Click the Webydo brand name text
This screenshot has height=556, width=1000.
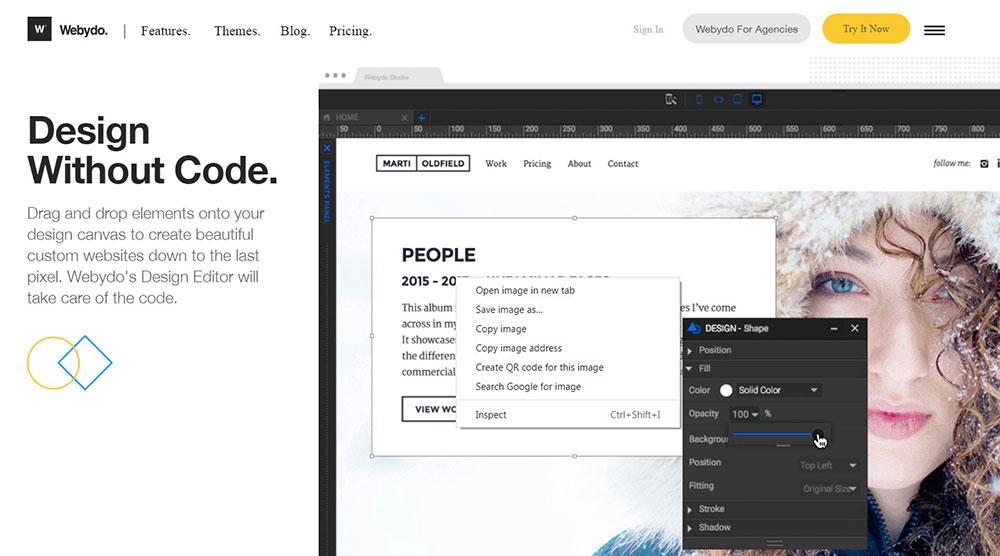click(84, 30)
